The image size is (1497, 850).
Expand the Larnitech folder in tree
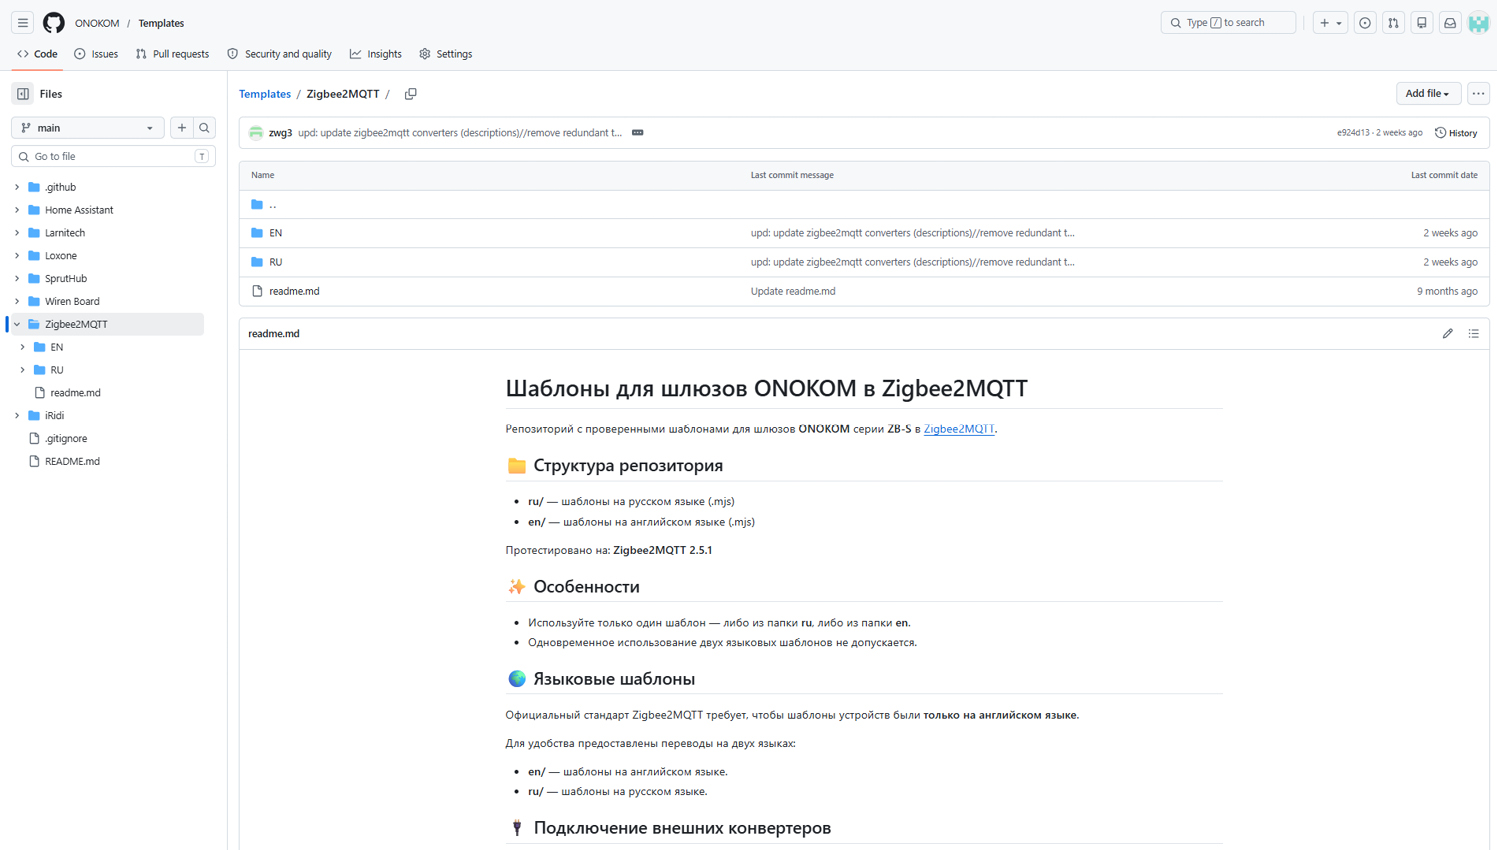pyautogui.click(x=17, y=233)
